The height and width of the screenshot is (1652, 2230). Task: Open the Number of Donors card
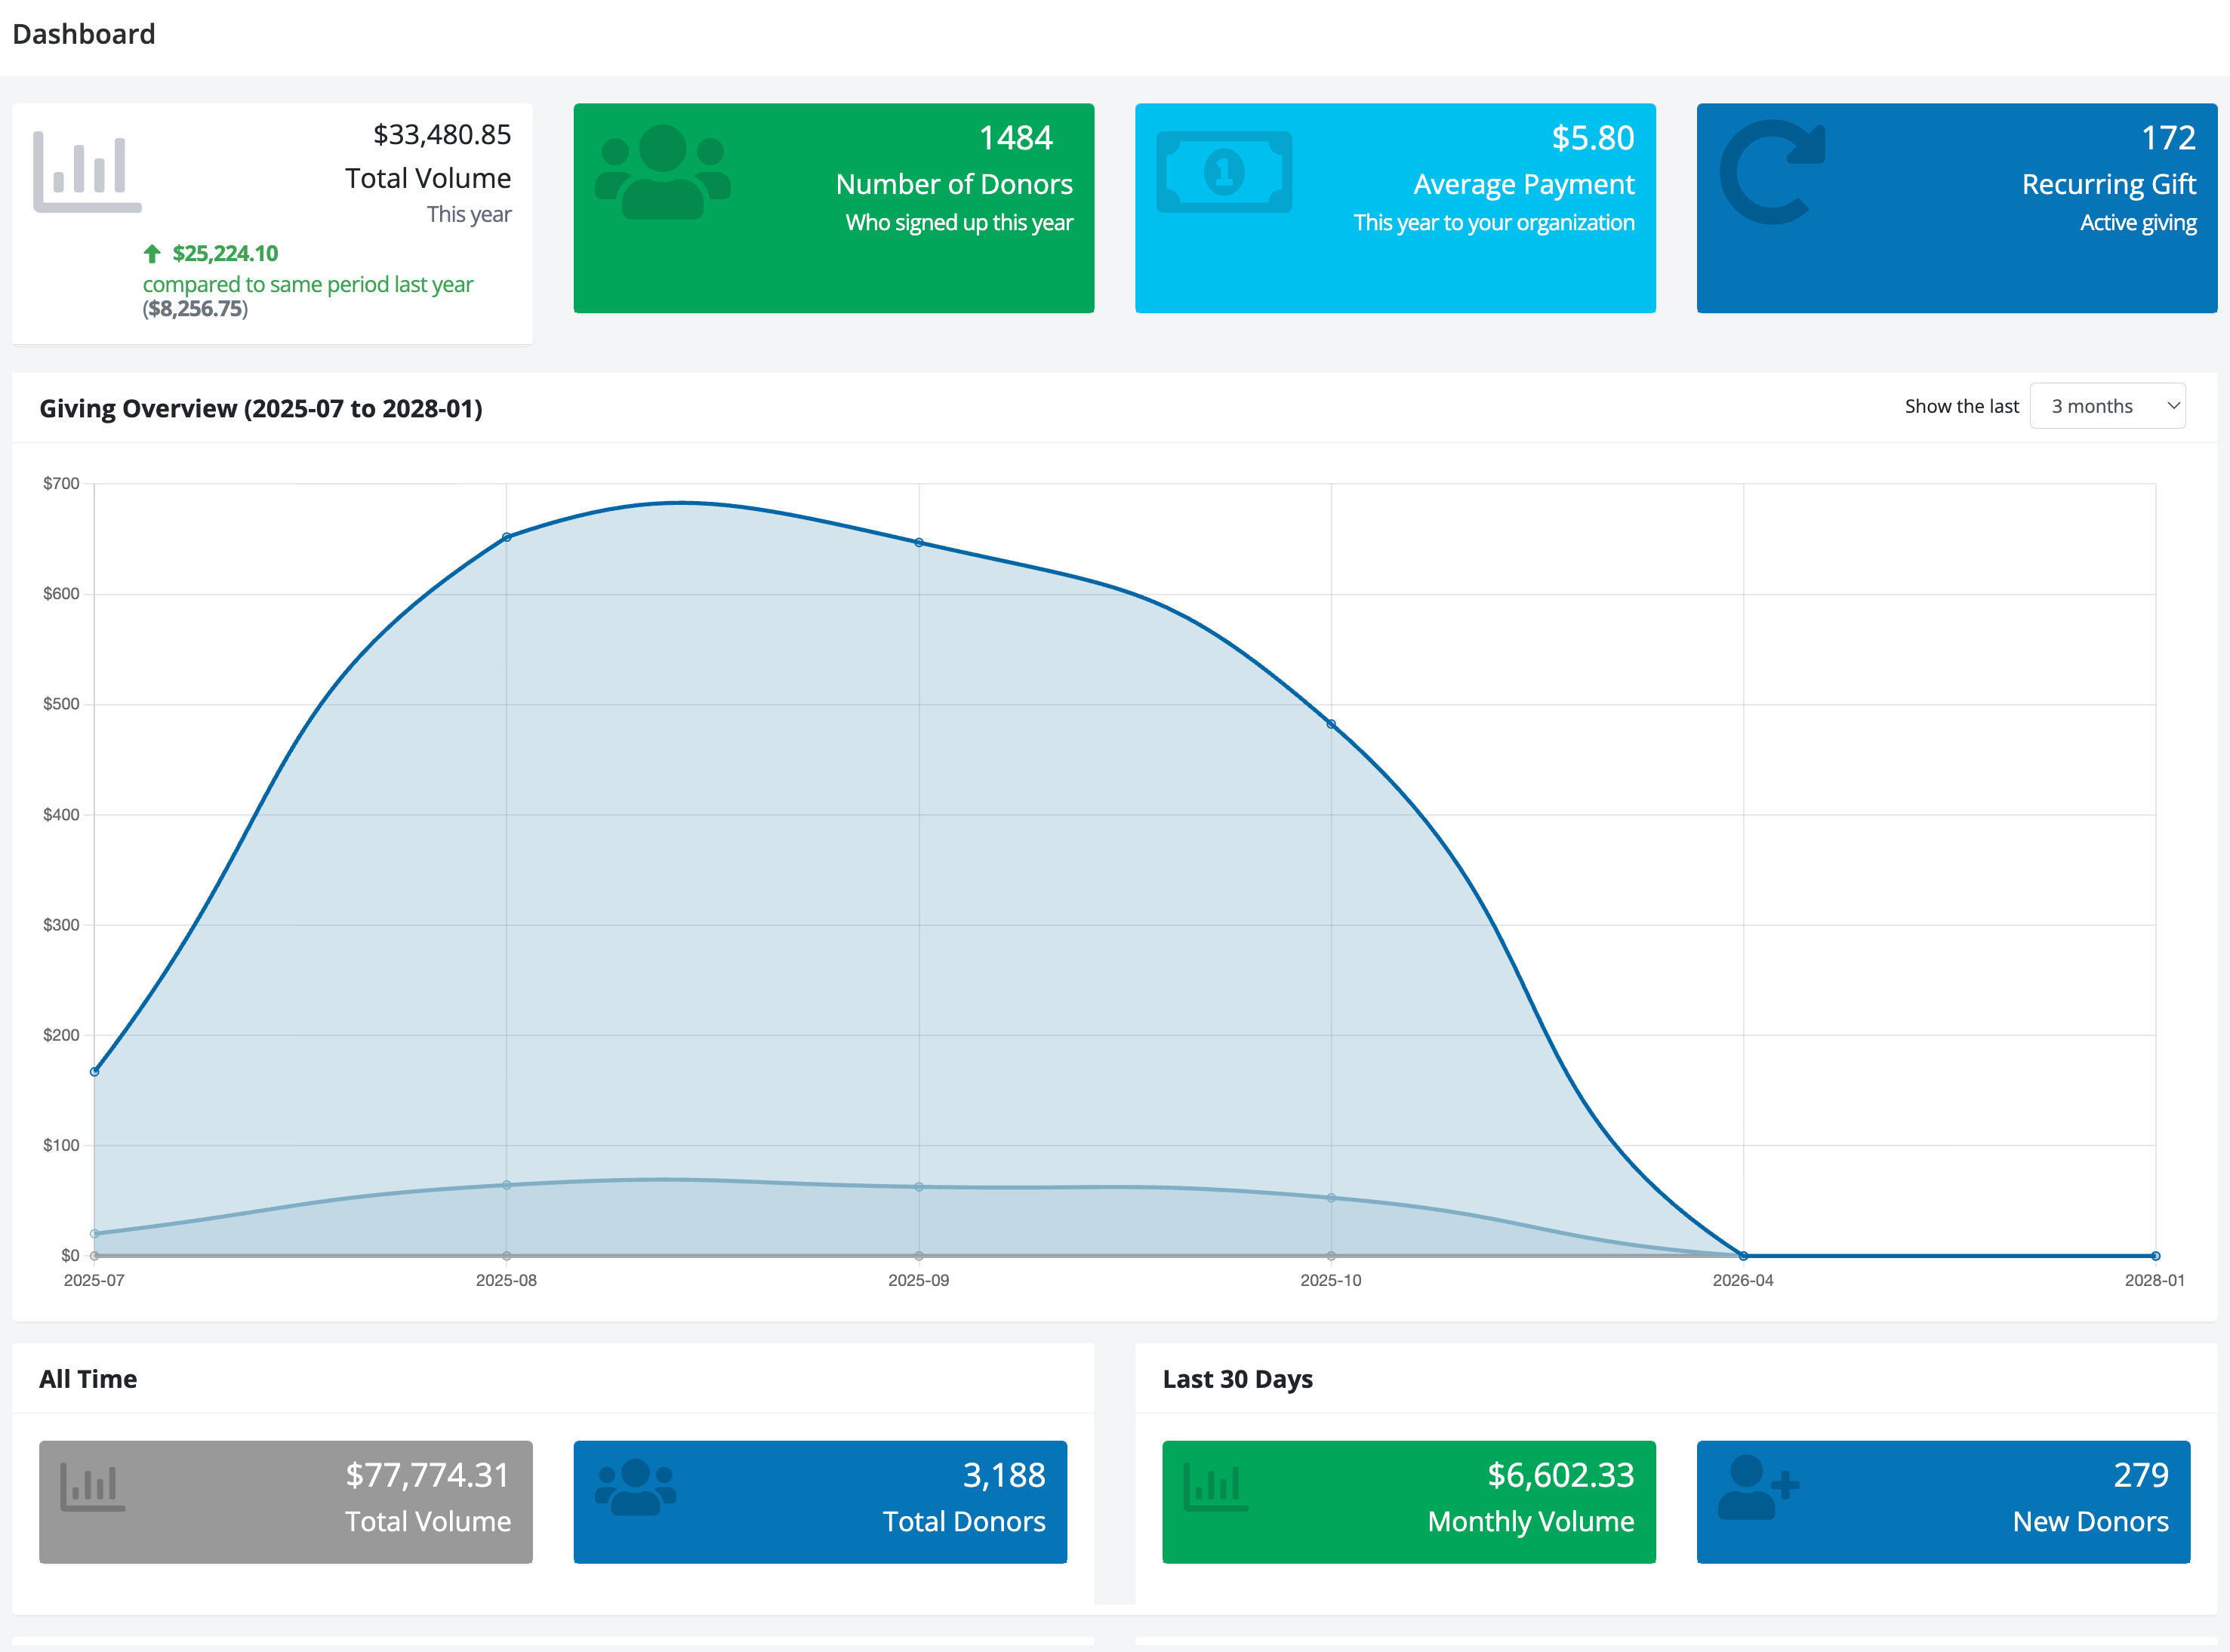834,207
